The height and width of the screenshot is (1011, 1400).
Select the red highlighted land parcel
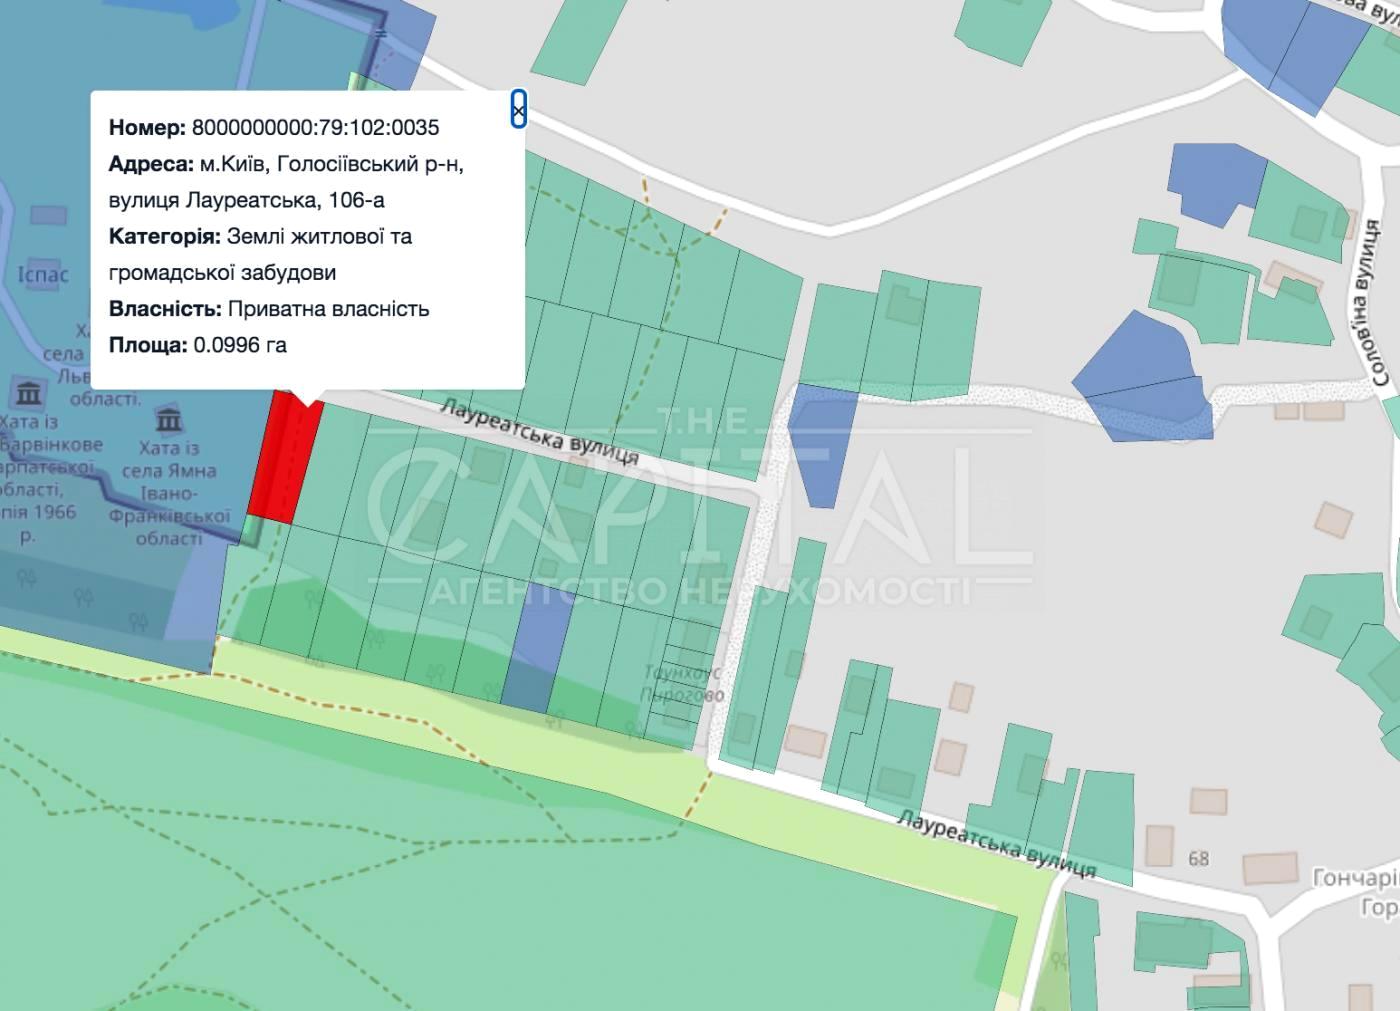[x=285, y=459]
